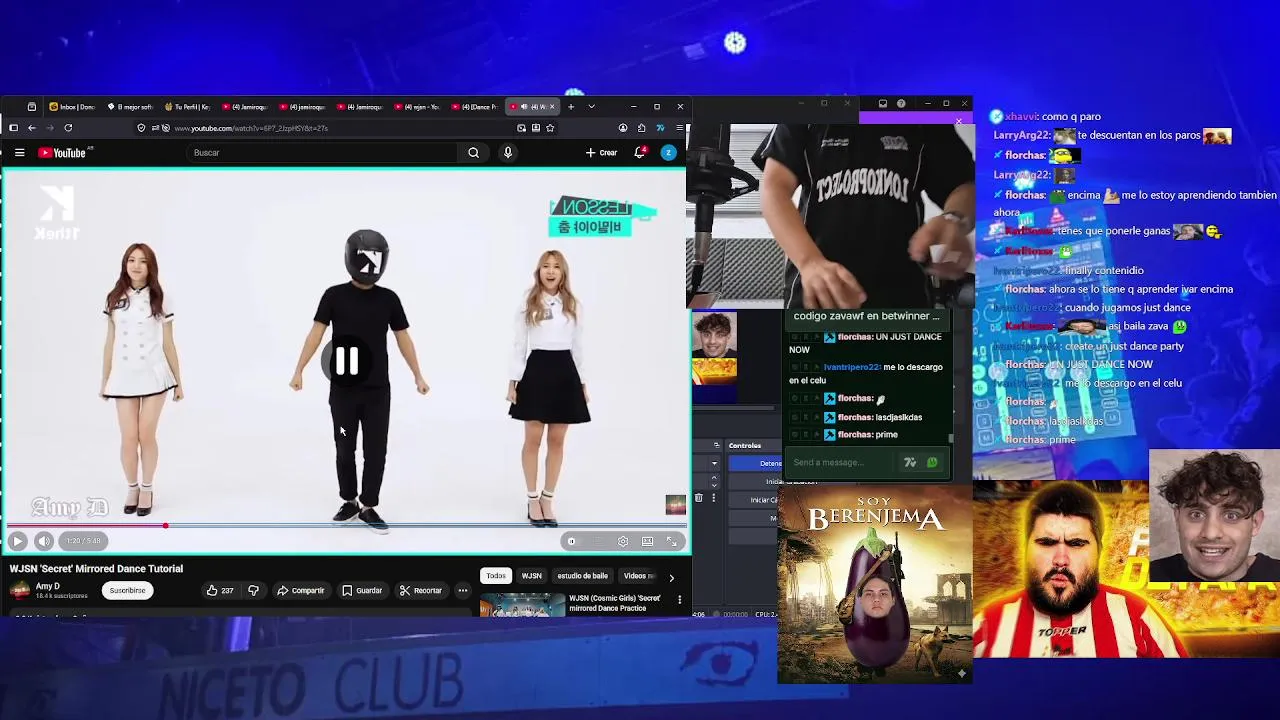Open the browser application hamburger menu
1280x720 pixels.
679,128
